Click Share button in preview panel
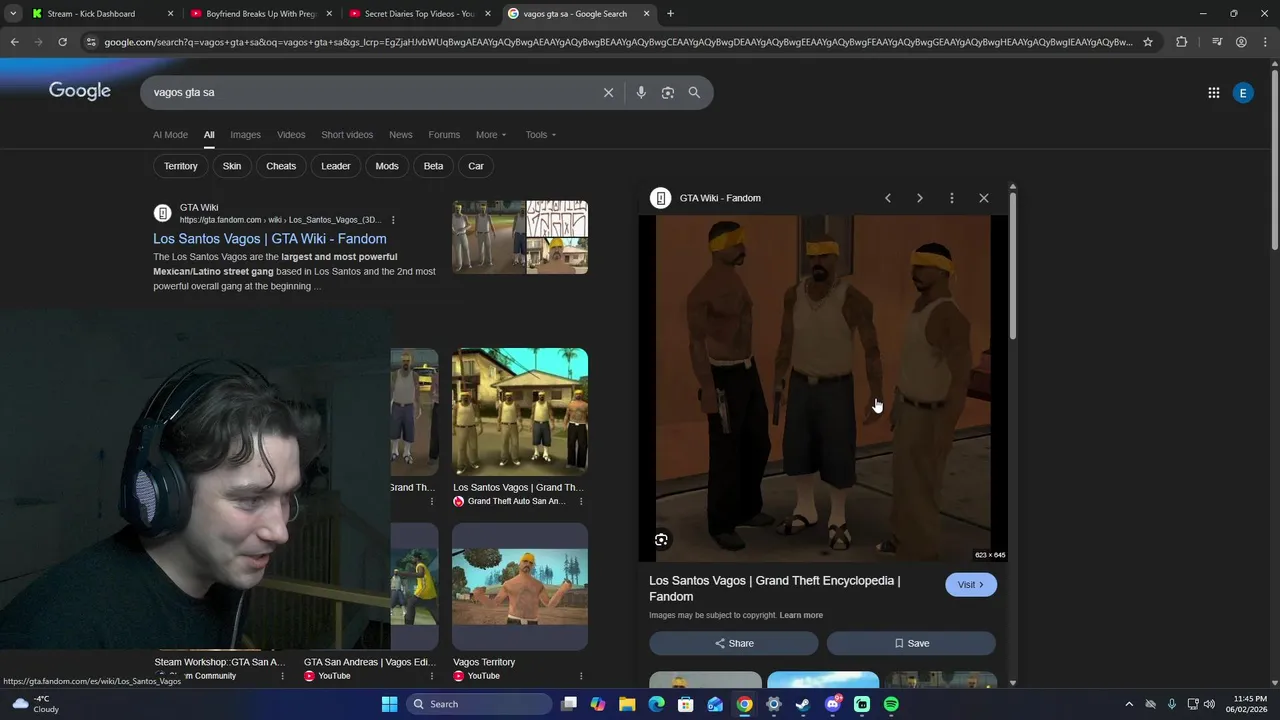This screenshot has height=720, width=1280. click(x=734, y=643)
